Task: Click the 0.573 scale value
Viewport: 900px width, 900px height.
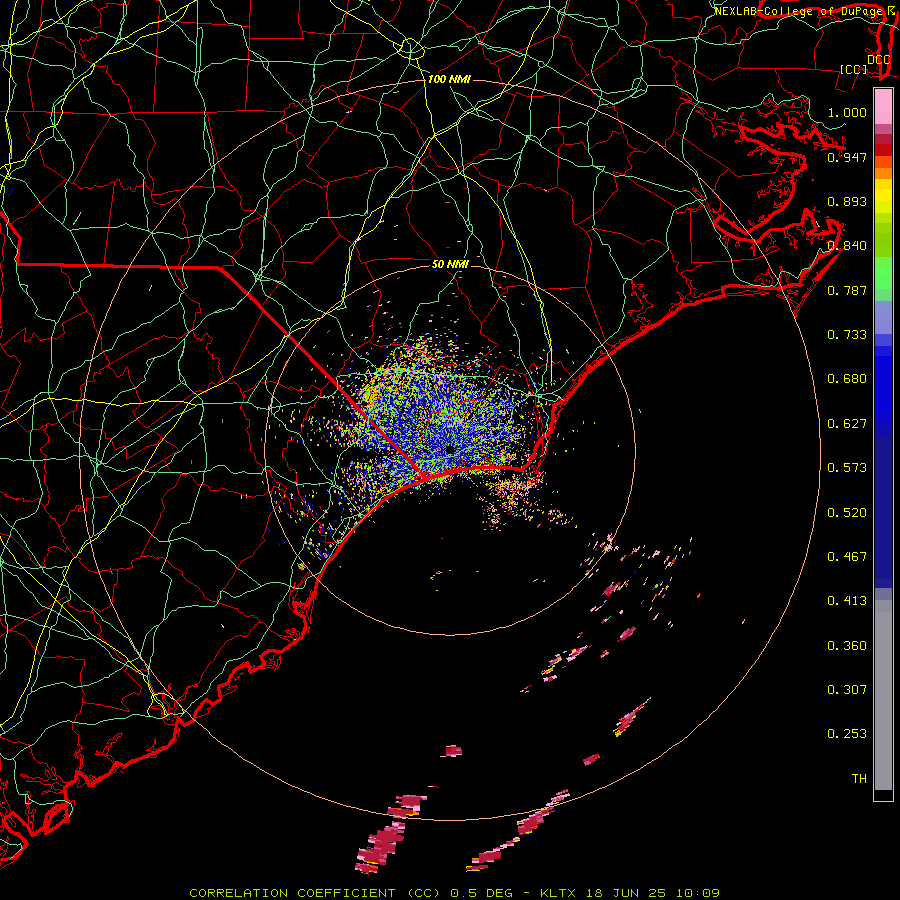Action: [847, 468]
